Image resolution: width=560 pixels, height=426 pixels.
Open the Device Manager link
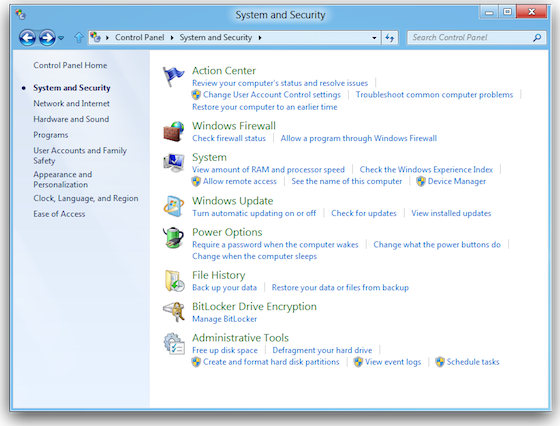pos(456,181)
